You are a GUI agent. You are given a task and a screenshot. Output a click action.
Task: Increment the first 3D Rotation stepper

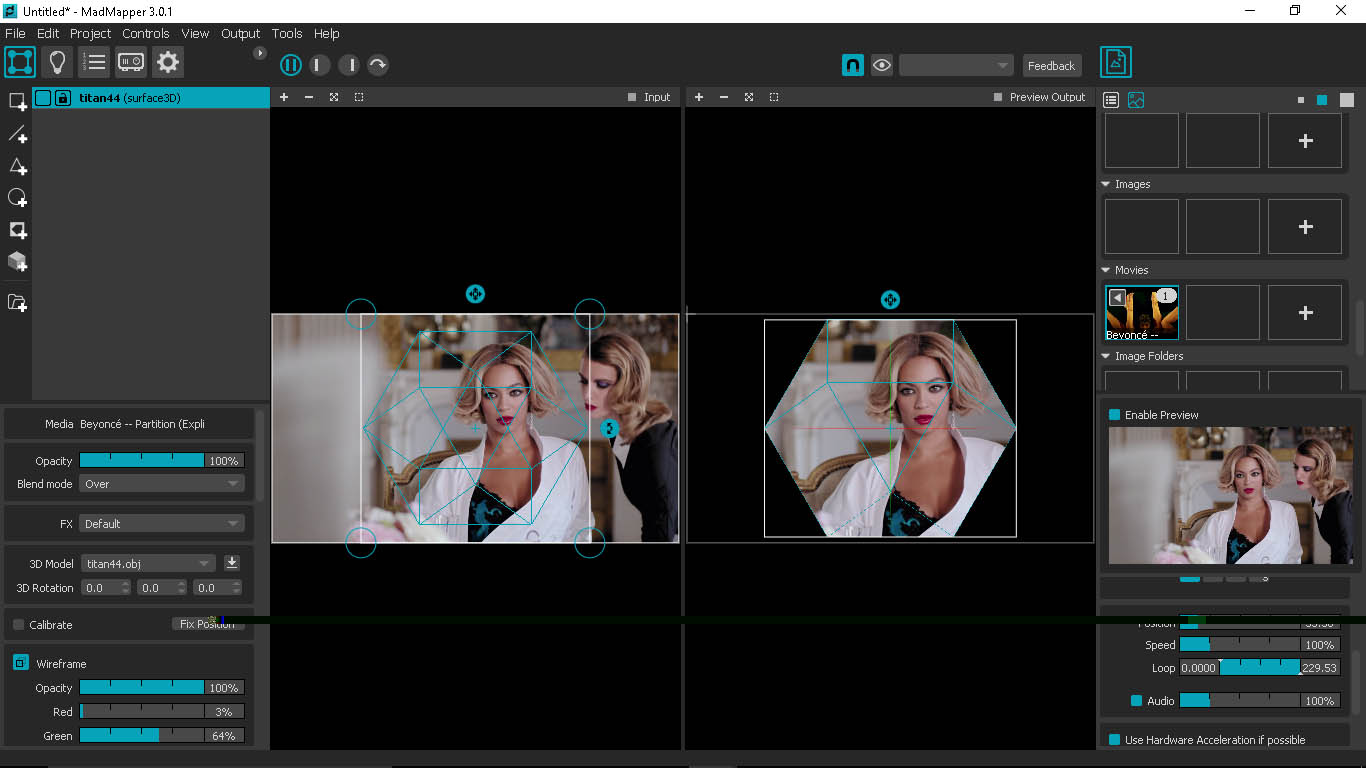click(x=126, y=584)
